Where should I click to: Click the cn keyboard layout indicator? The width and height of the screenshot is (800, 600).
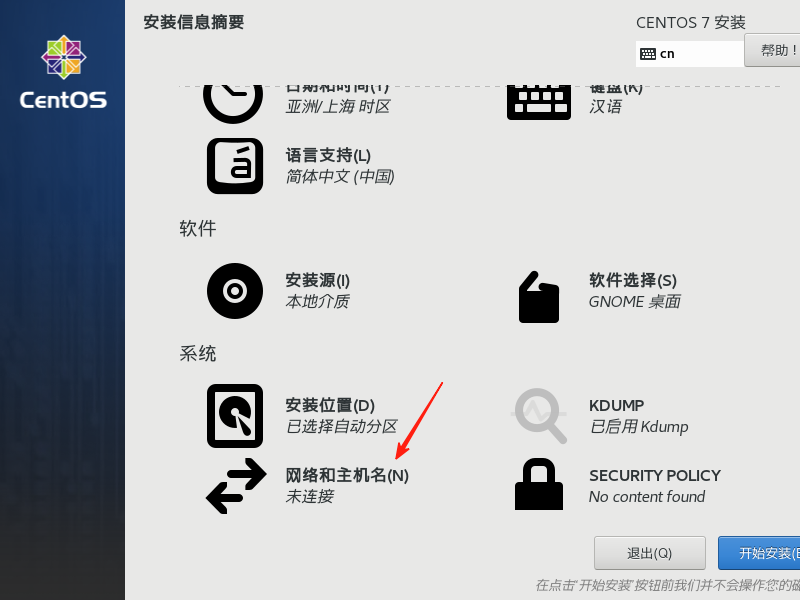689,54
